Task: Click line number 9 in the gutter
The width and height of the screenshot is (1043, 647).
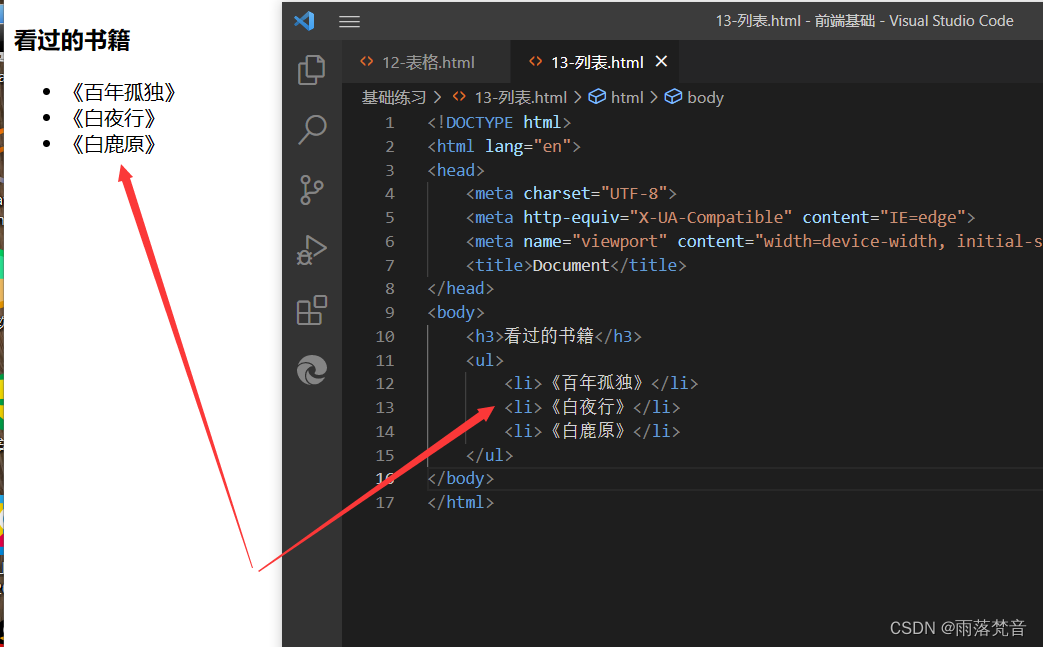Action: tap(390, 313)
